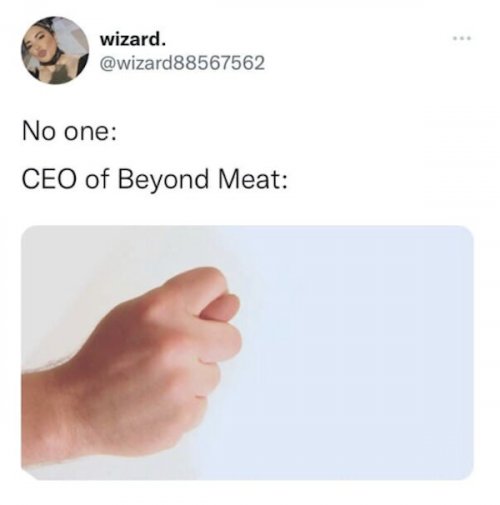Click the word "No" in the tweet
Image resolution: width=500 pixels, height=505 pixels.
38,132
